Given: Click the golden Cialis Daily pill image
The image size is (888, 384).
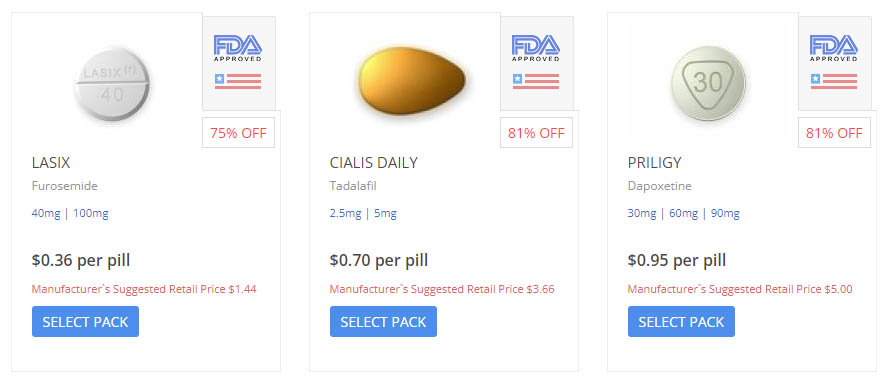Looking at the screenshot, I should click(x=411, y=80).
